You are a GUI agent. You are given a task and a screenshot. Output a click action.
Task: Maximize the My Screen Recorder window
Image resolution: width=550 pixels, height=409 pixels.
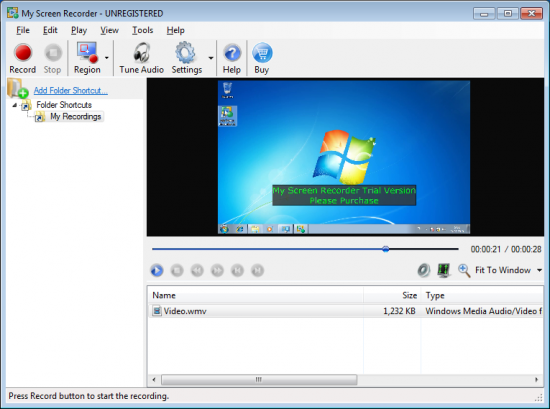[508, 14]
